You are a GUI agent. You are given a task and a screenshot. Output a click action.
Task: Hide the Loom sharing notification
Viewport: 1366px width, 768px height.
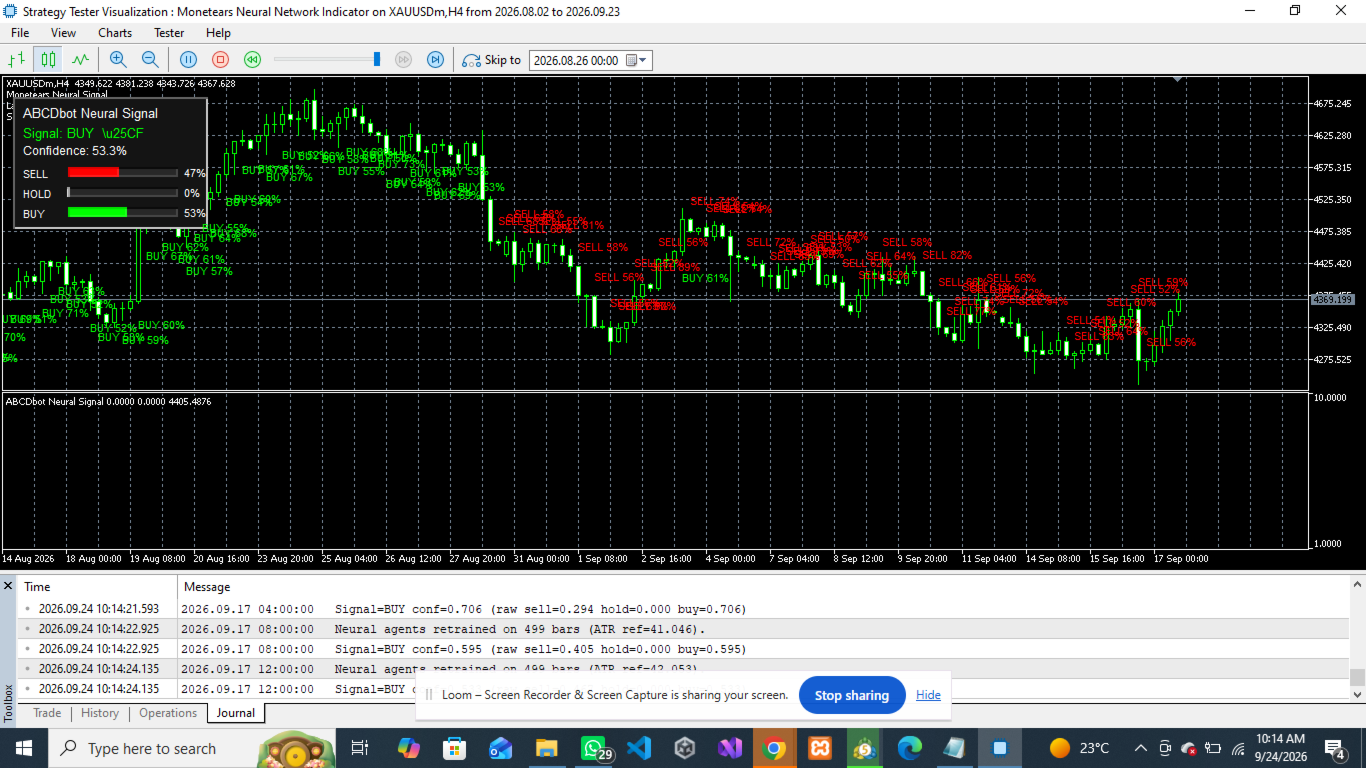(x=928, y=695)
